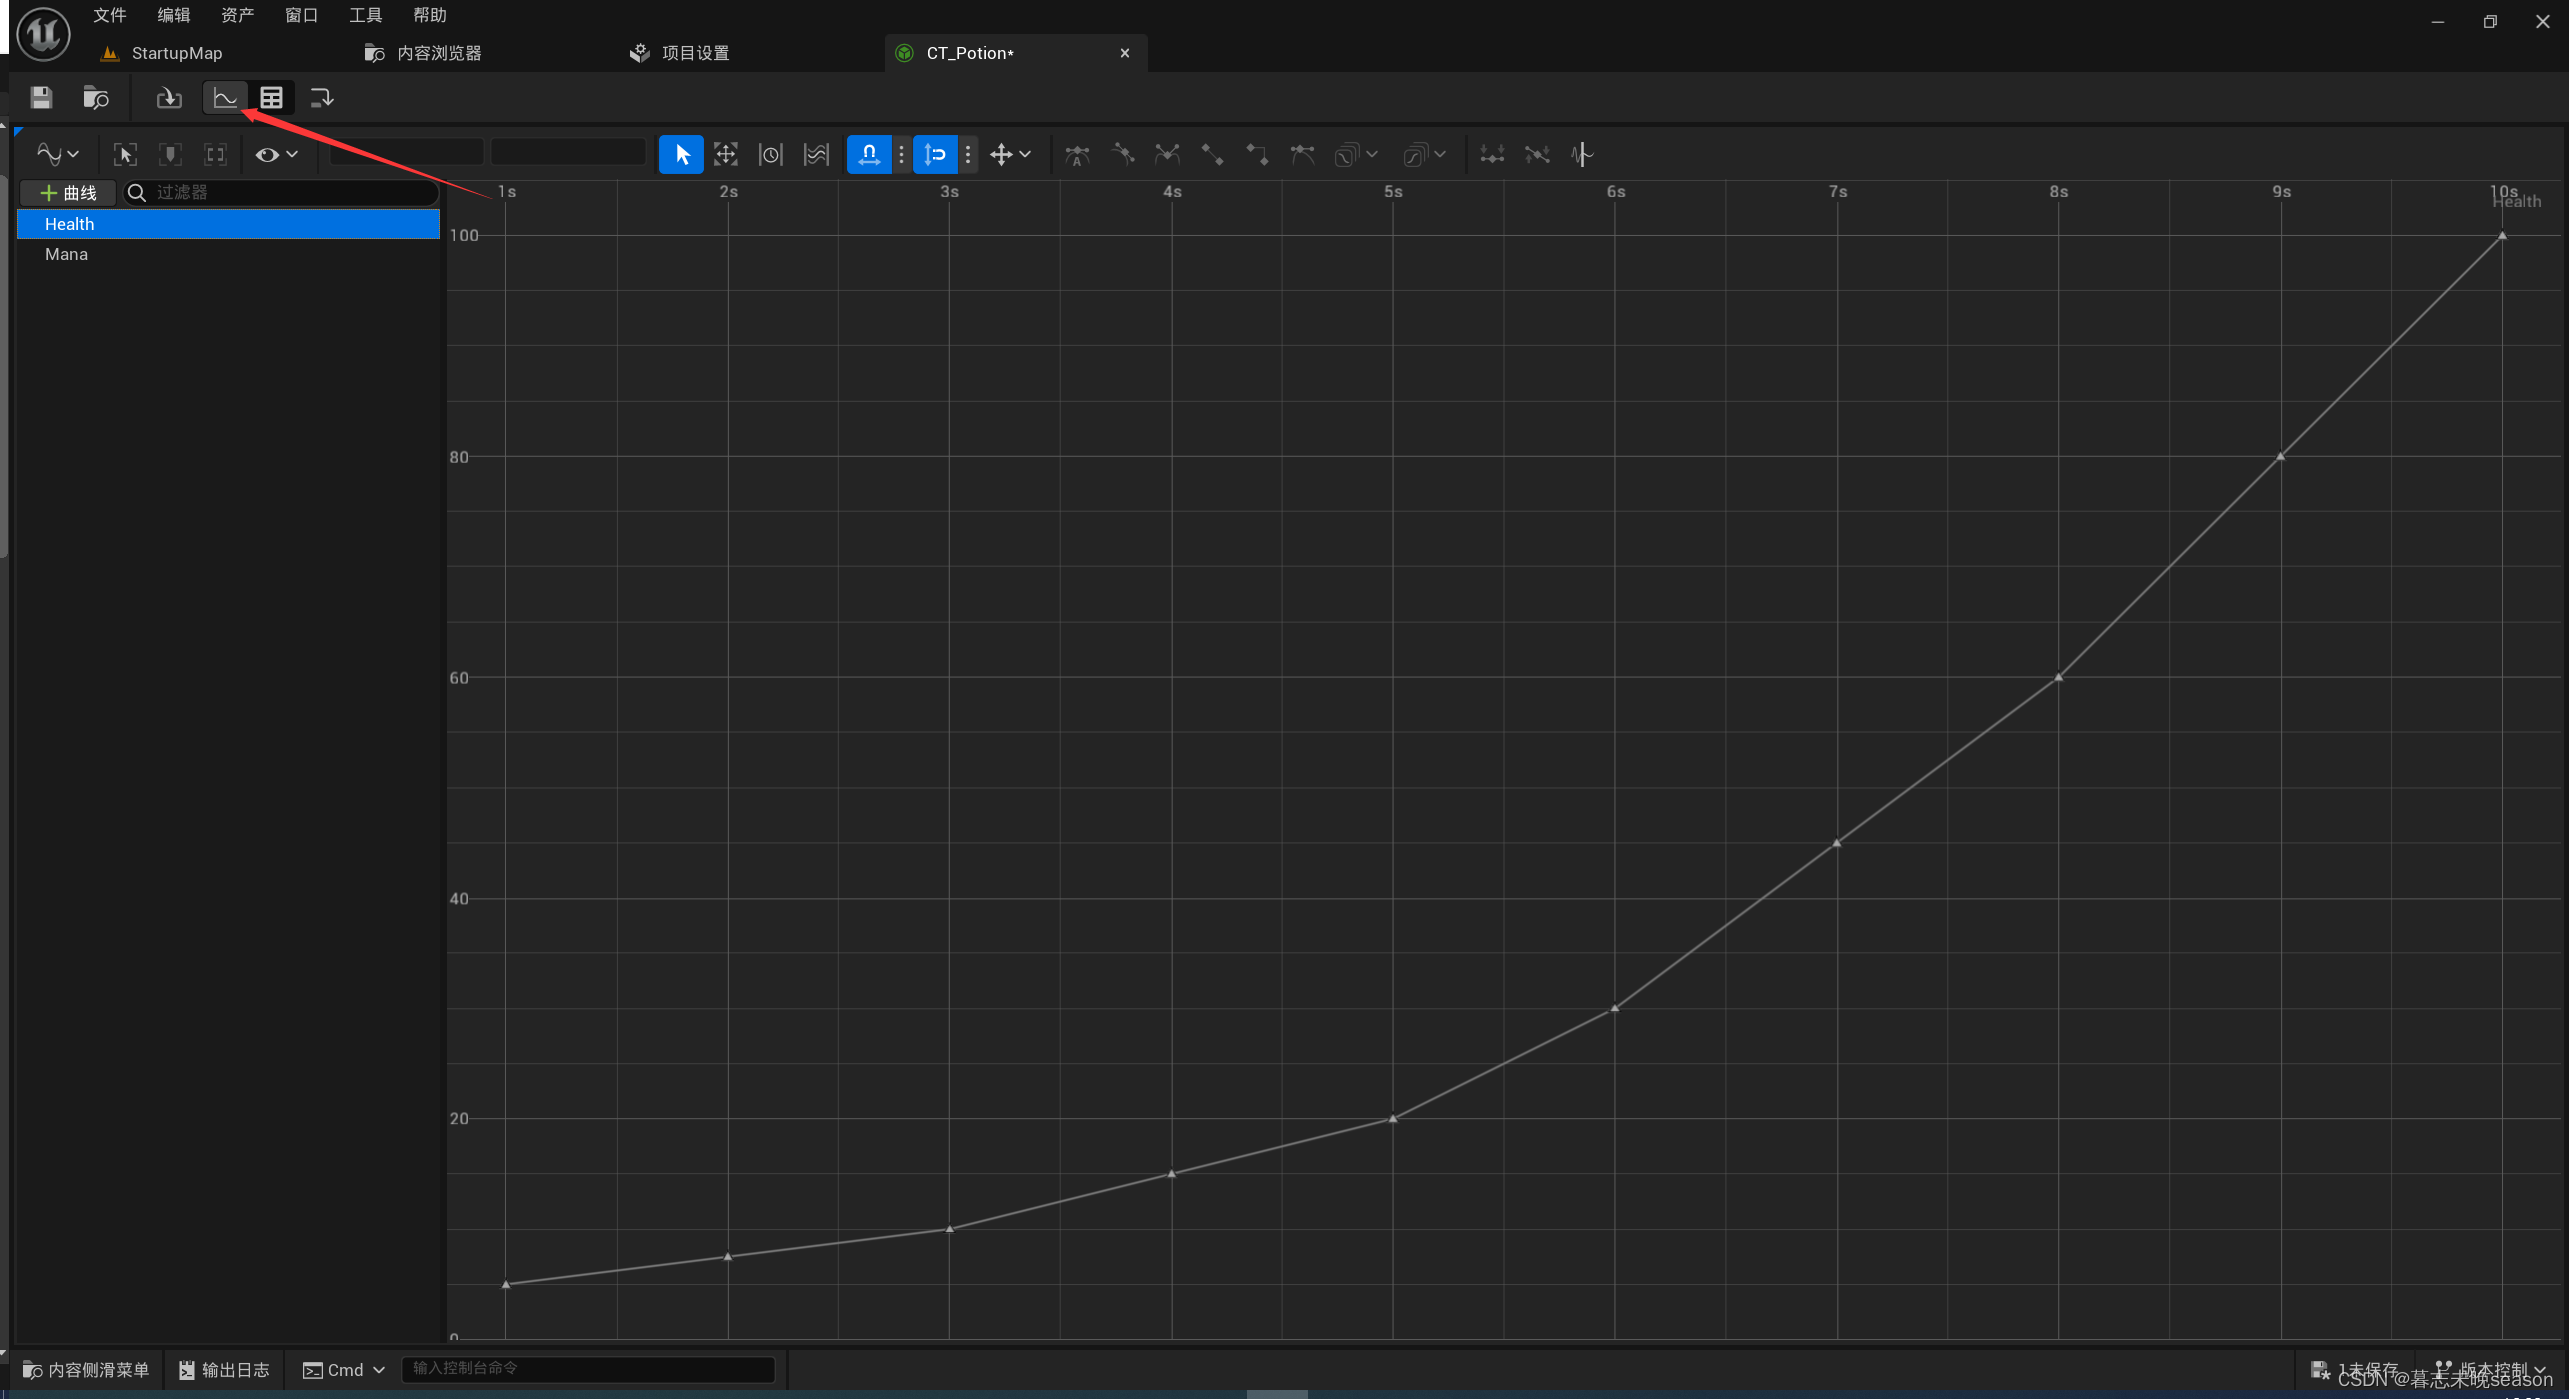
Task: Toggle weighted tangents icon
Action: [1302, 154]
